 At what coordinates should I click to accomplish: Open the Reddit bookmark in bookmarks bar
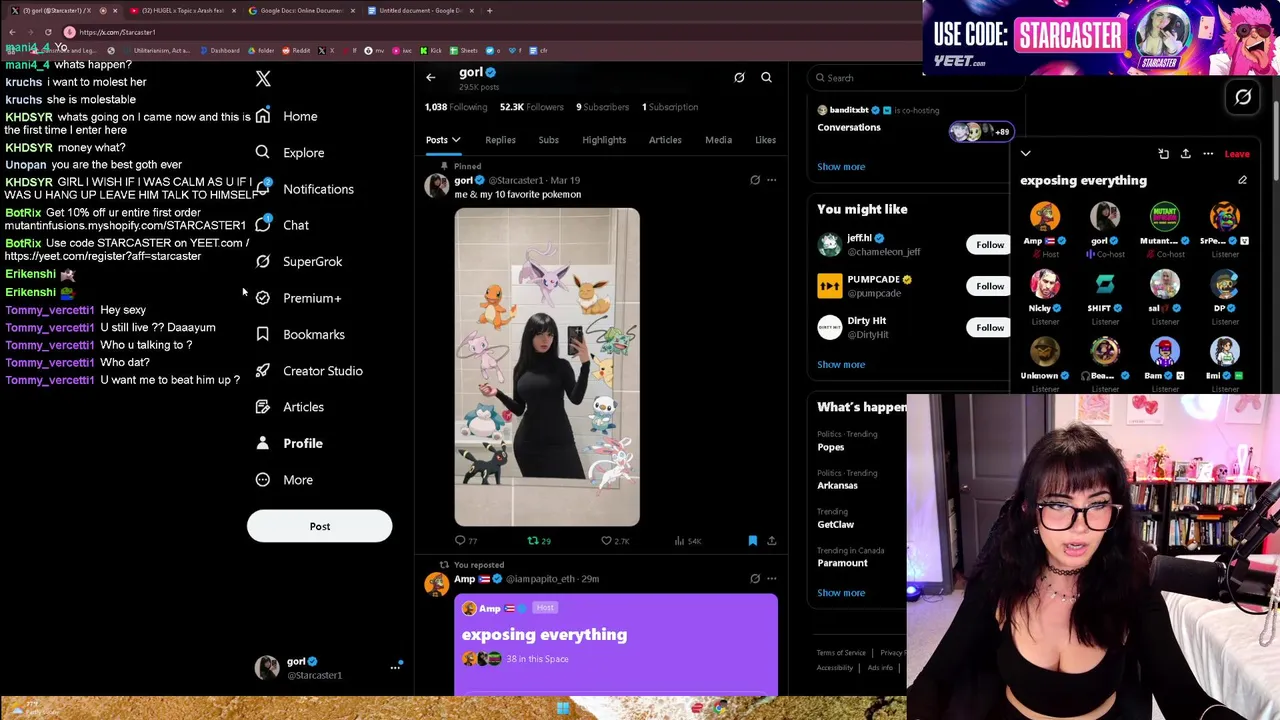[x=296, y=50]
